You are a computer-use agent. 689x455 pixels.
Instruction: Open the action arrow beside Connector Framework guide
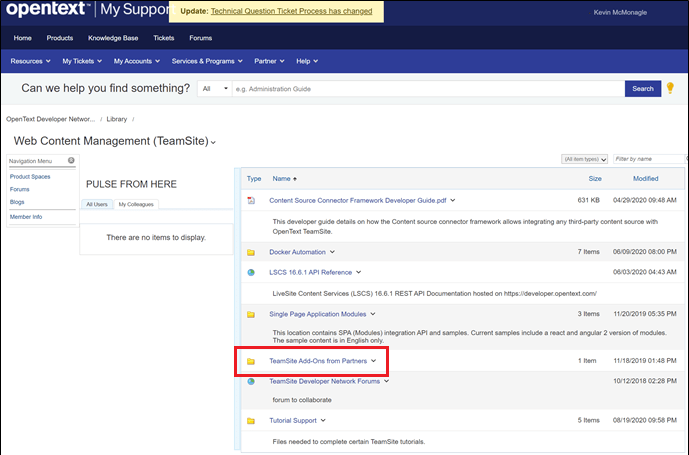coord(453,200)
